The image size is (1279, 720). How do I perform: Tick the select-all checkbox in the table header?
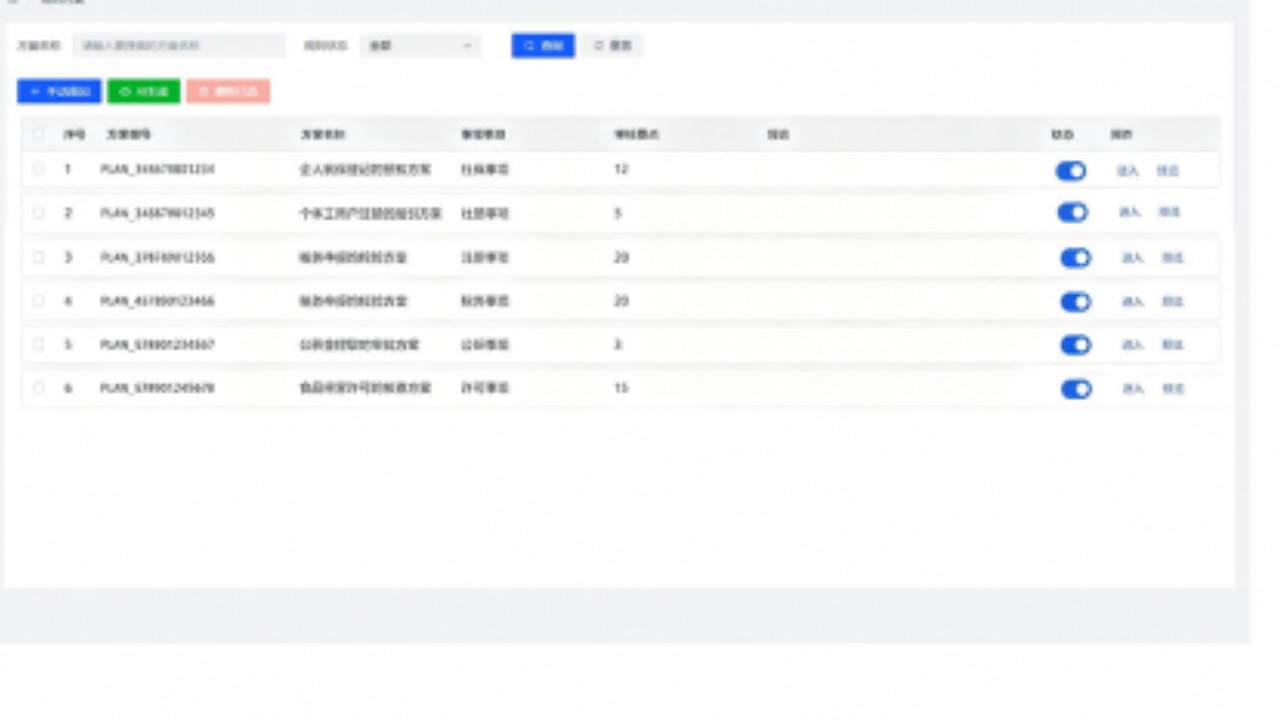pos(38,133)
